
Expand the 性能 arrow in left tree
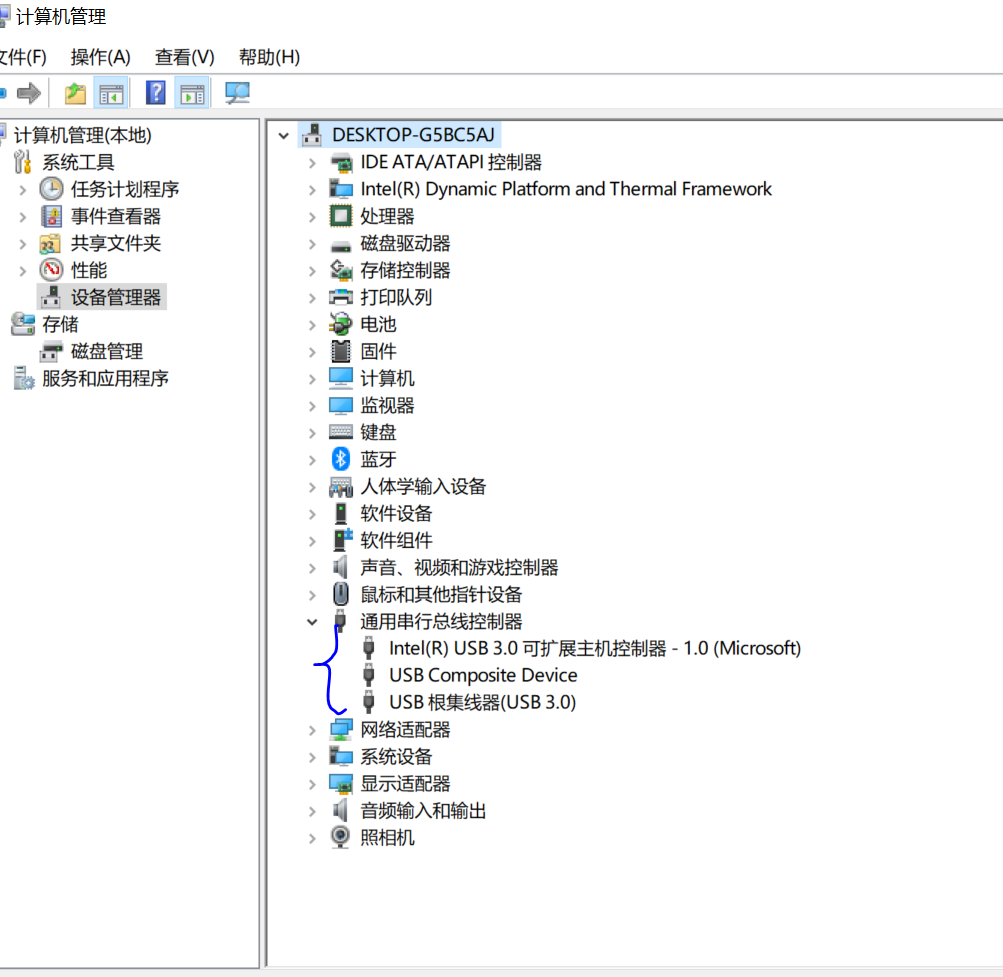(x=23, y=271)
